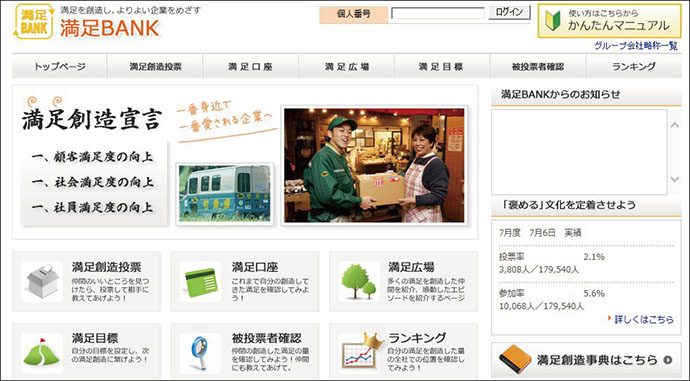690x381 pixels.
Task: Click the 満足口座 card heading
Action: coord(255,267)
